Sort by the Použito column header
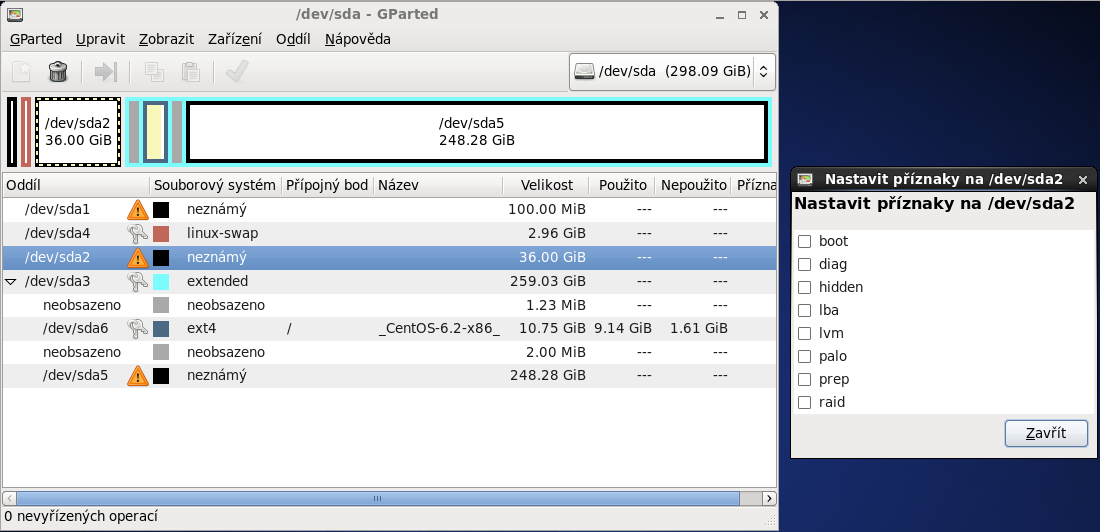This screenshot has width=1100, height=532. pyautogui.click(x=622, y=185)
